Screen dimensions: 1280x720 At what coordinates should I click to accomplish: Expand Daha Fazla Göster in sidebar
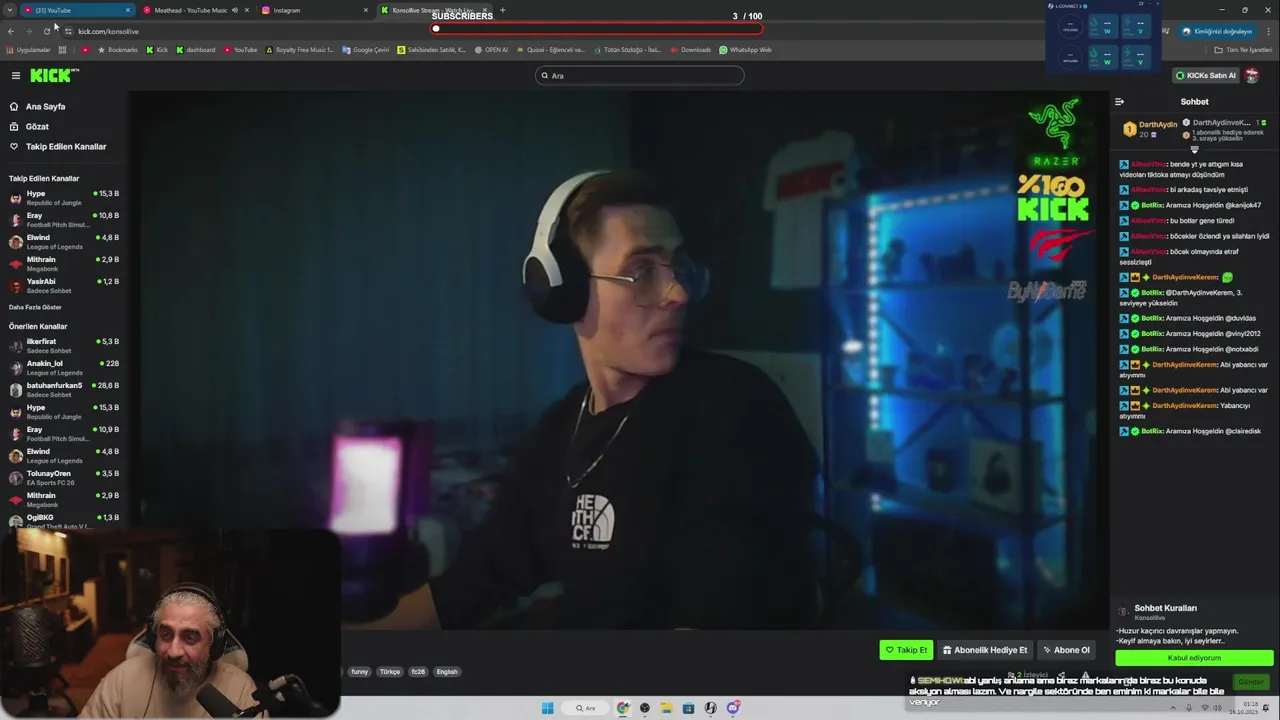35,307
